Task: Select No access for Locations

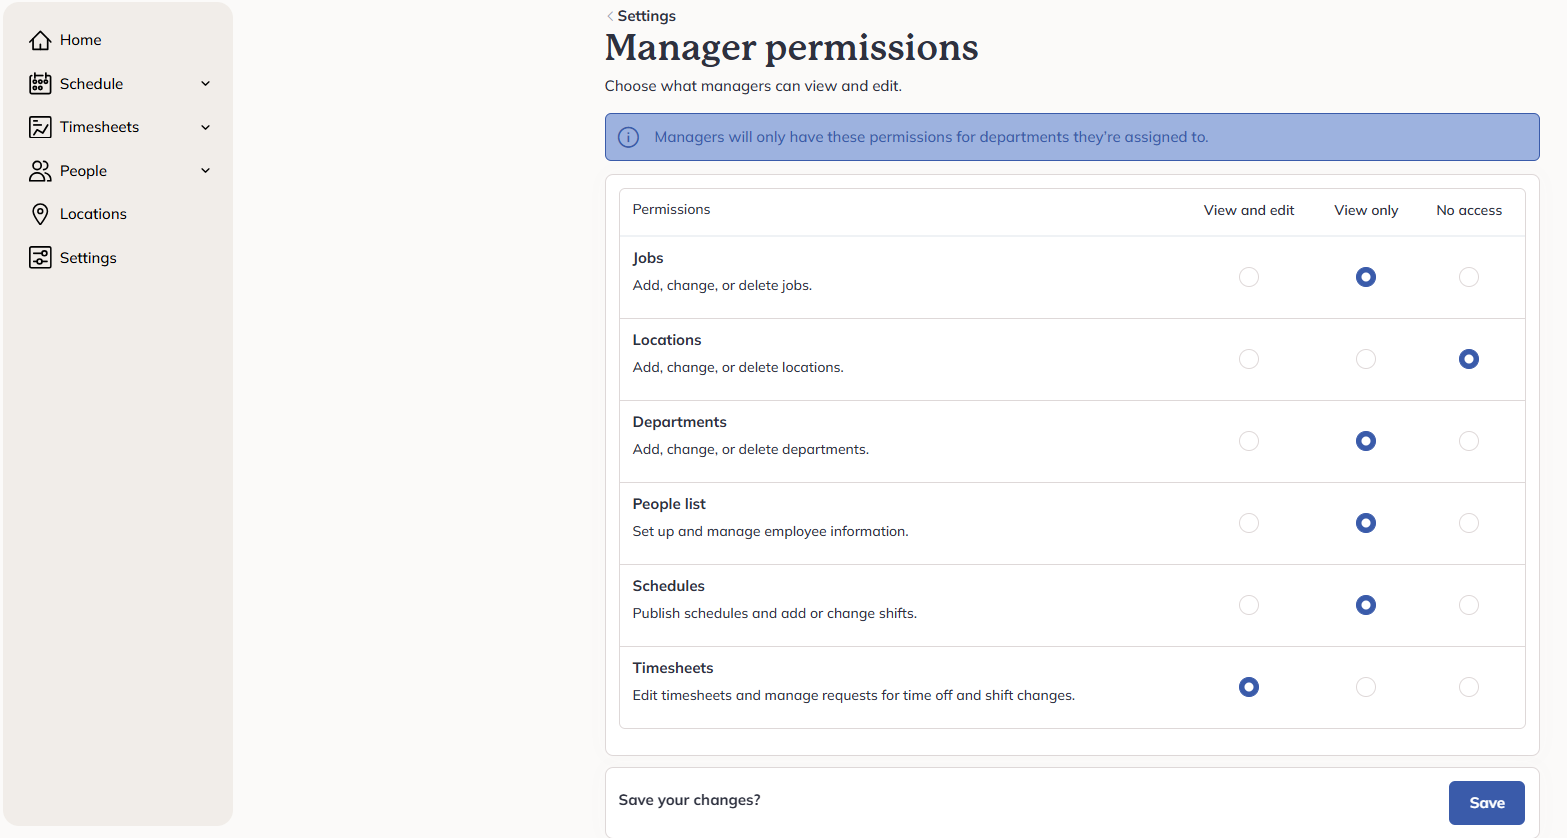Action: pos(1469,359)
